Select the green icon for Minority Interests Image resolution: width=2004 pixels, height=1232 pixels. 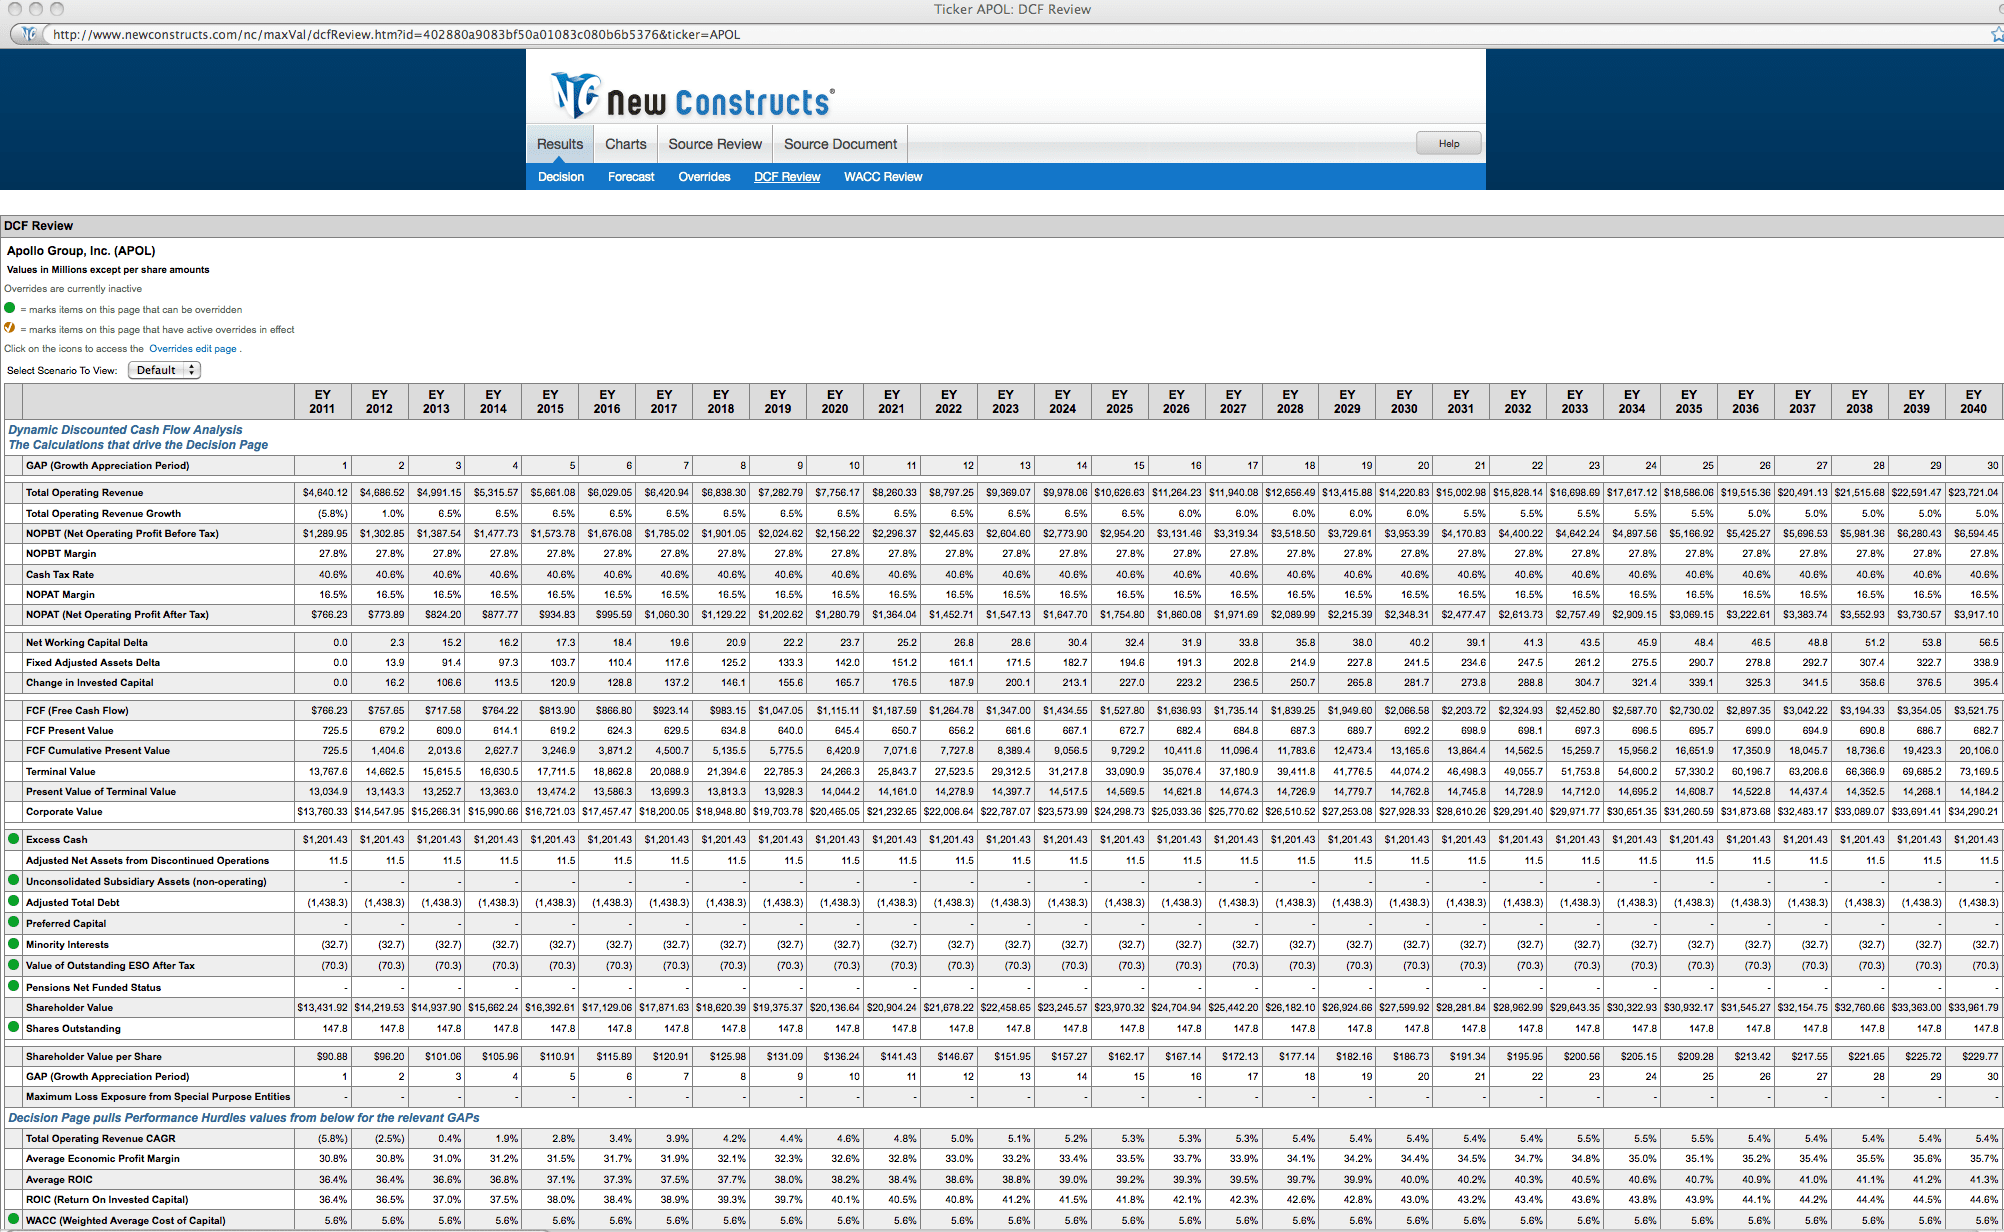(x=13, y=943)
